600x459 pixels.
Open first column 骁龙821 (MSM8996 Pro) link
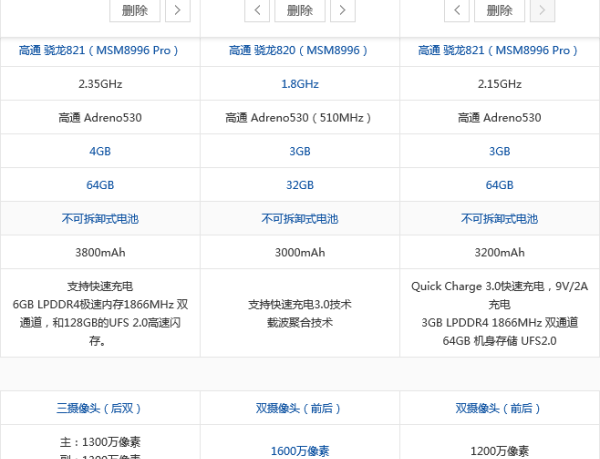click(99, 50)
